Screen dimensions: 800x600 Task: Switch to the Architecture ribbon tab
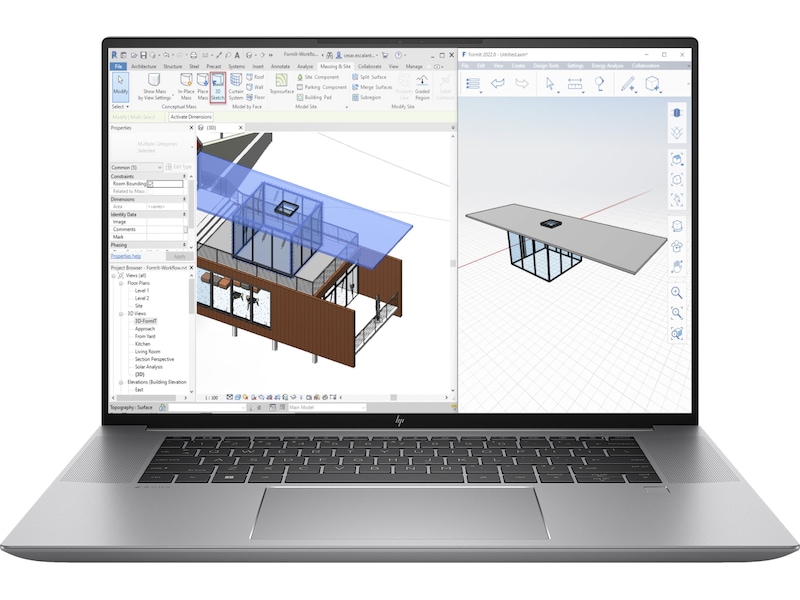pos(144,66)
